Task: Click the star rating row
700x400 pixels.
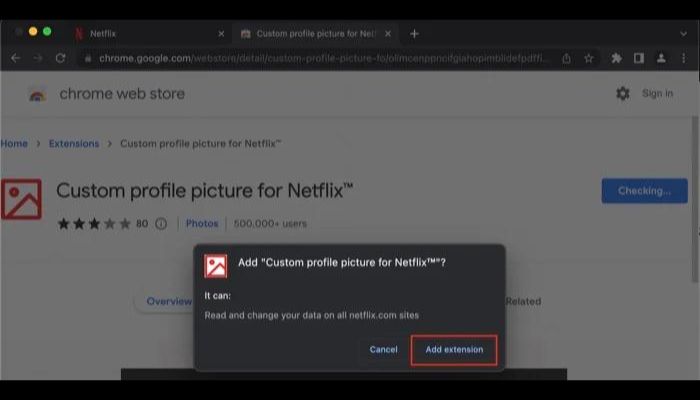Action: (x=94, y=224)
